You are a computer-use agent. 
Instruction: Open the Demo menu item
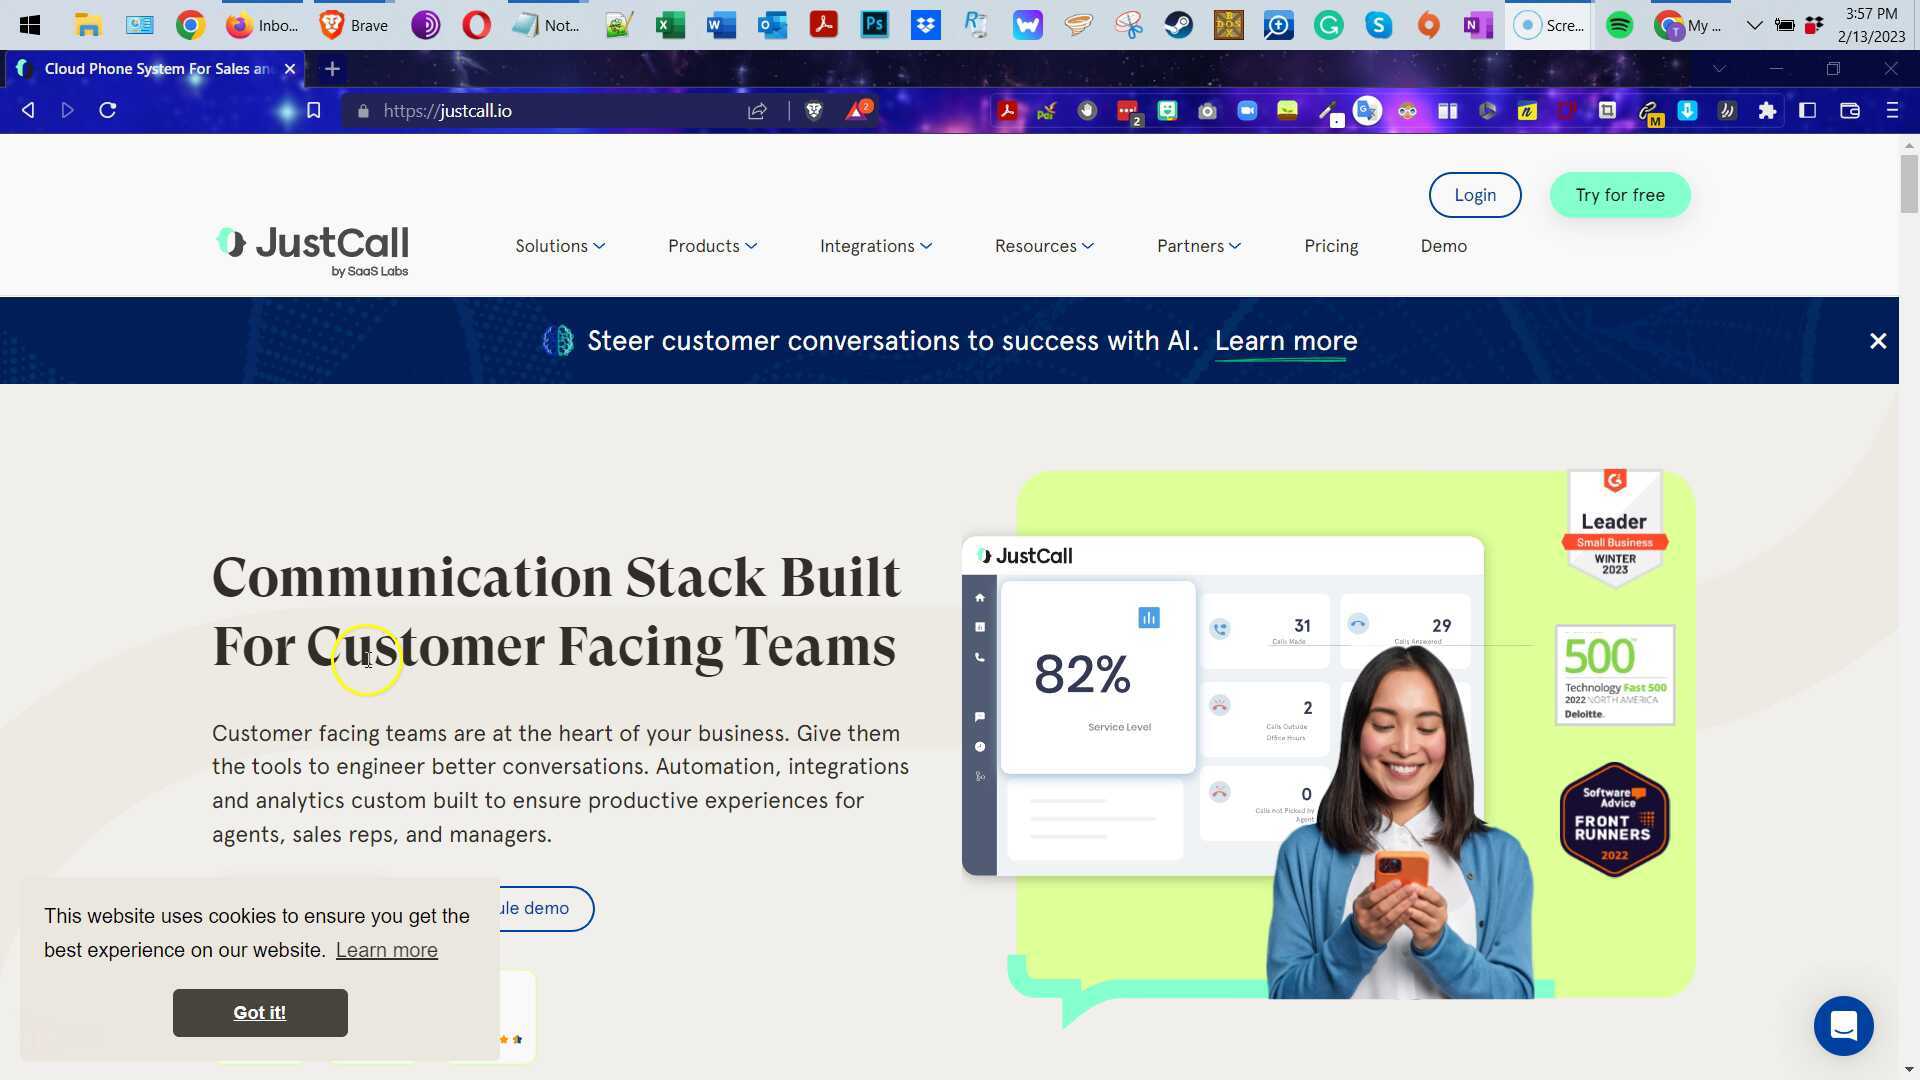(1443, 246)
